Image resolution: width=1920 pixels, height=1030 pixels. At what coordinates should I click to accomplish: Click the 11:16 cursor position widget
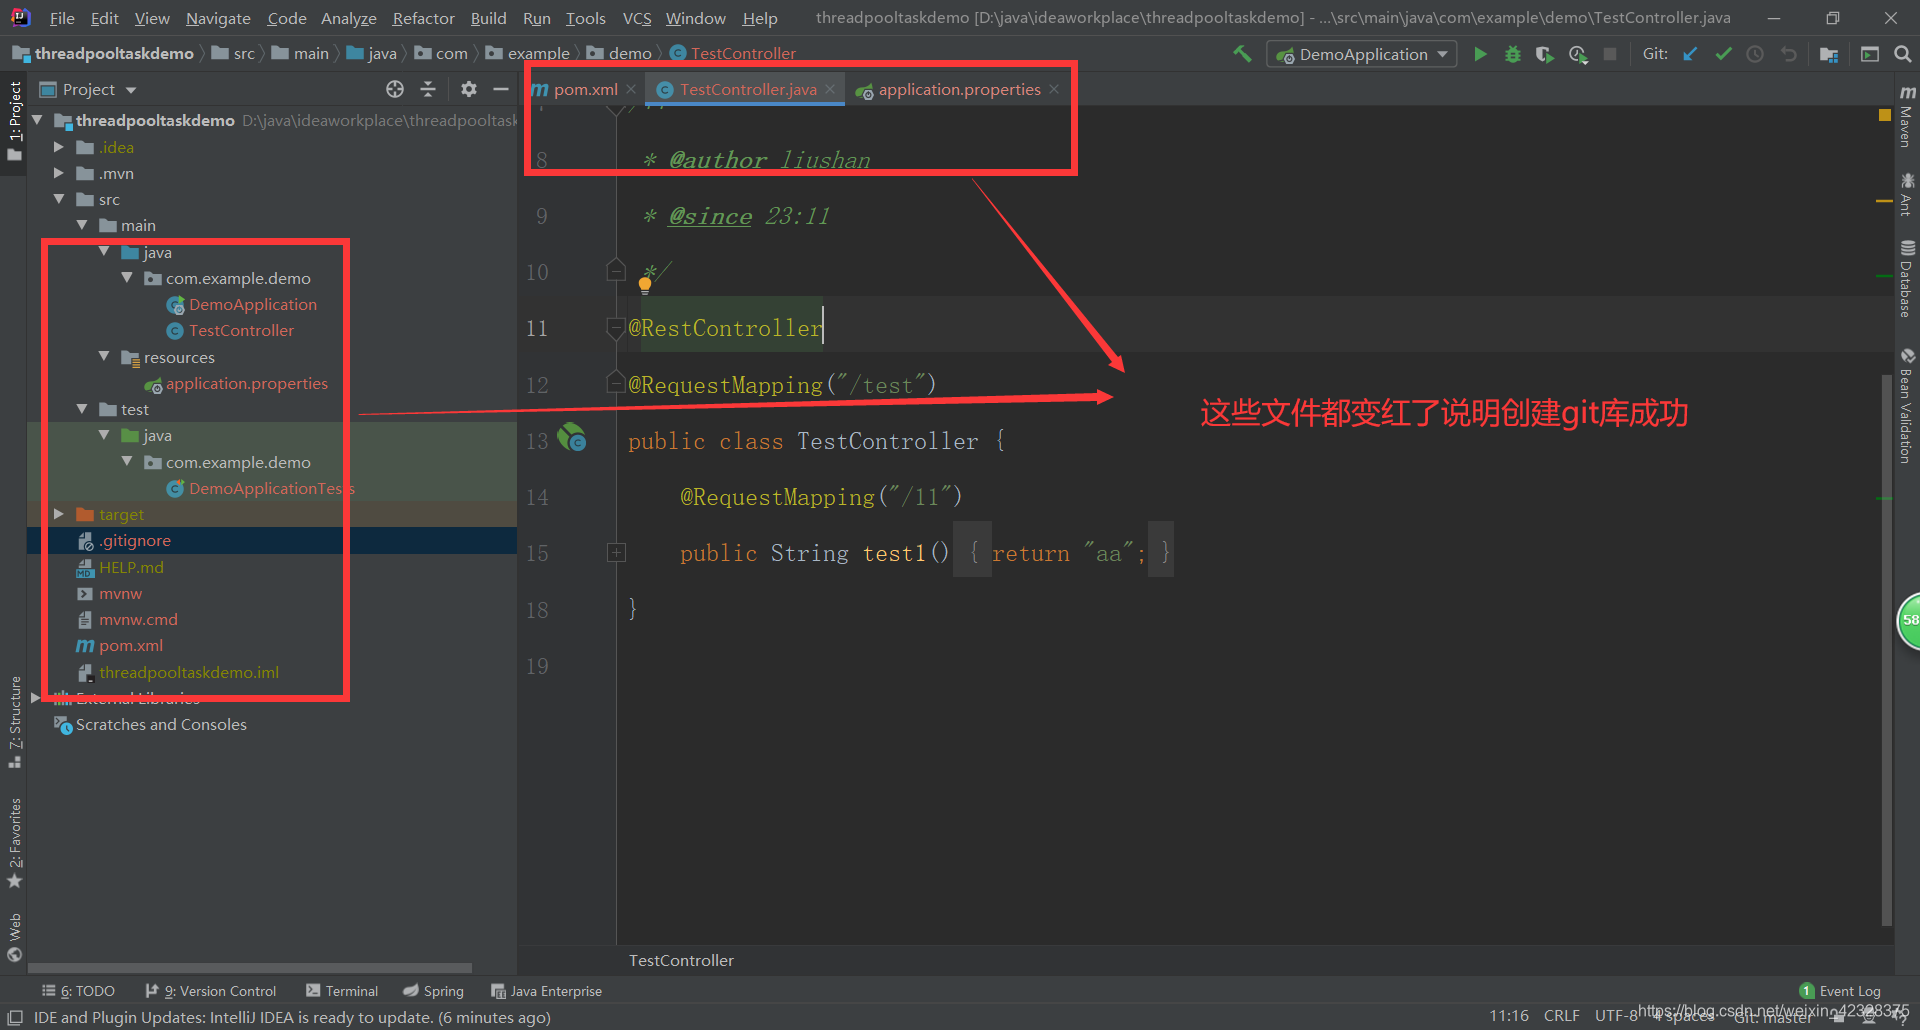1509,1016
